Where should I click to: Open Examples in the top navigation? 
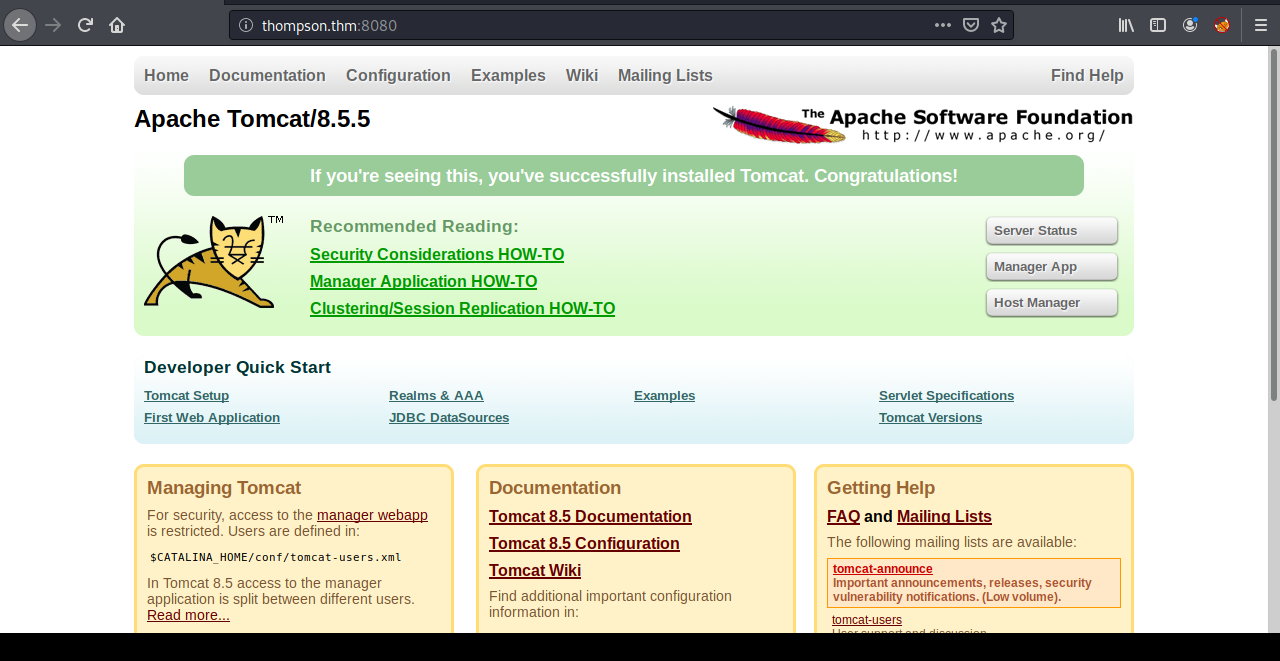[x=508, y=75]
